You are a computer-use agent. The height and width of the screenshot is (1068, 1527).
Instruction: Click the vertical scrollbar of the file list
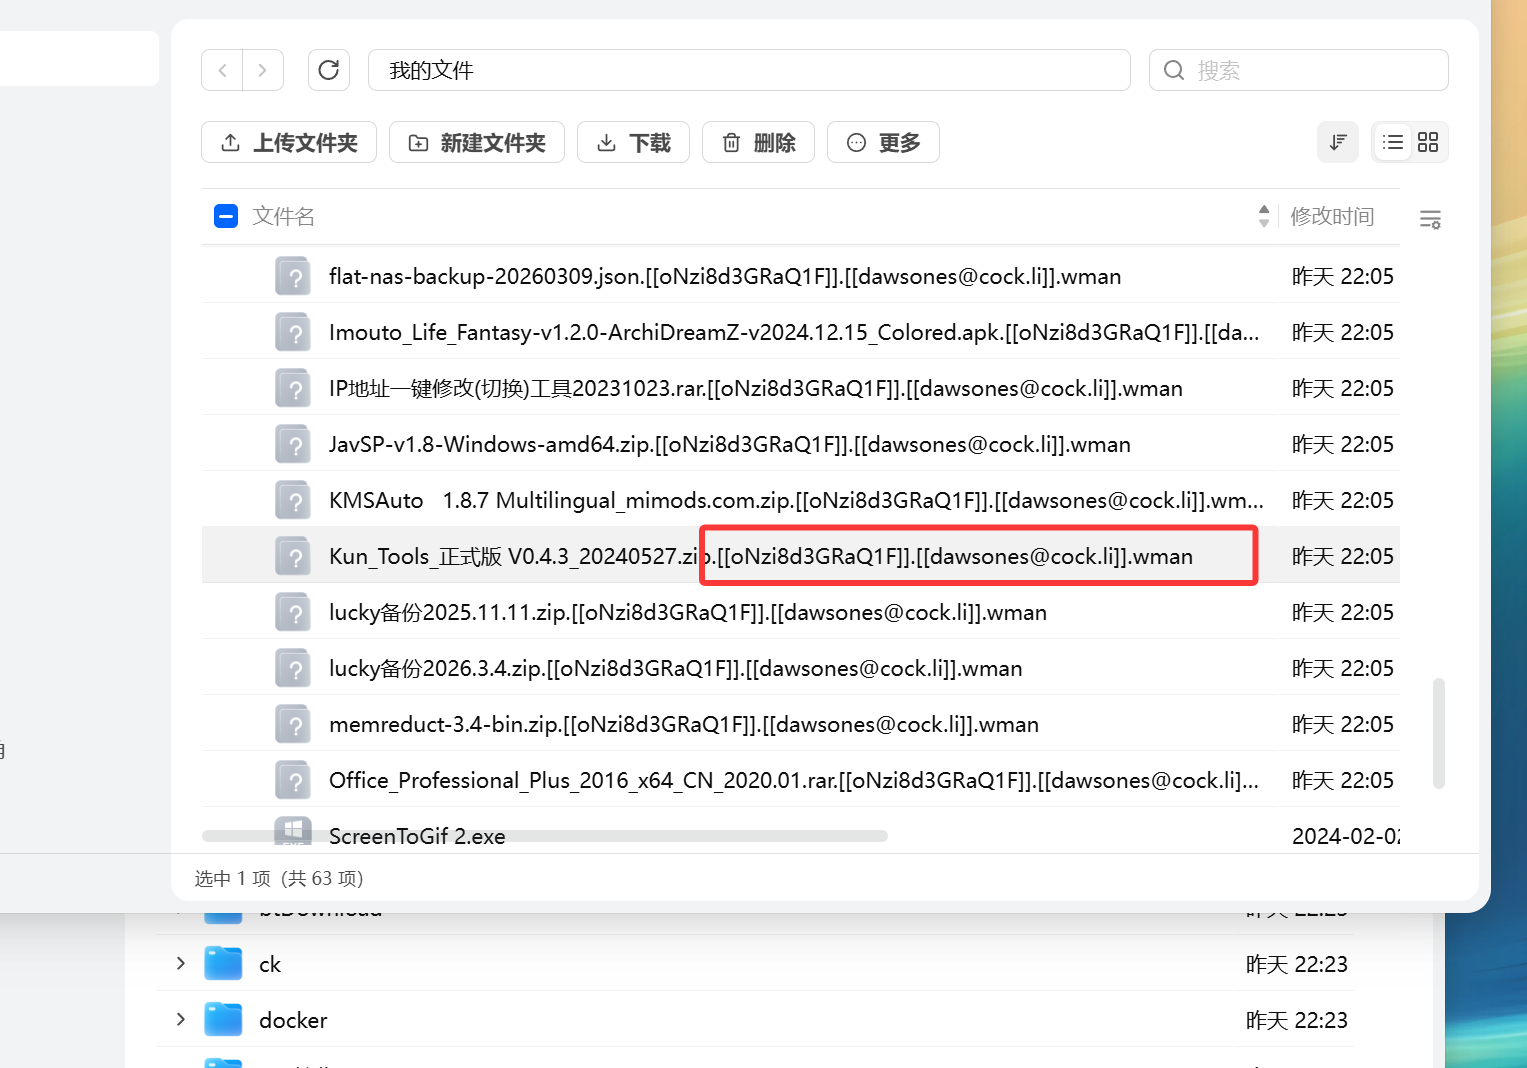coord(1439,734)
